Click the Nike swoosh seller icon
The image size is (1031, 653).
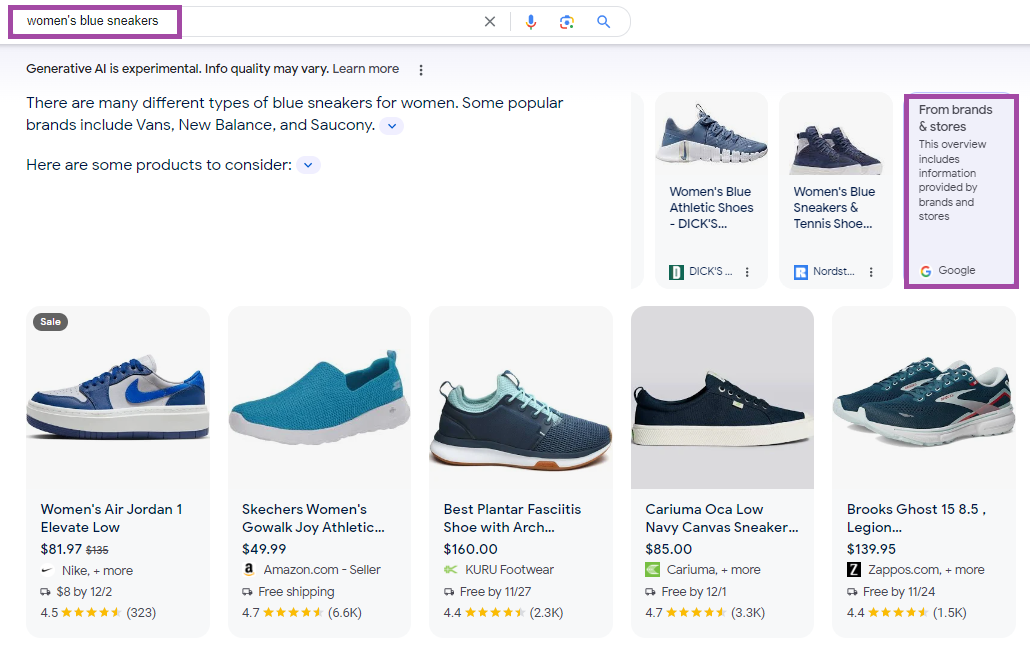(x=47, y=570)
